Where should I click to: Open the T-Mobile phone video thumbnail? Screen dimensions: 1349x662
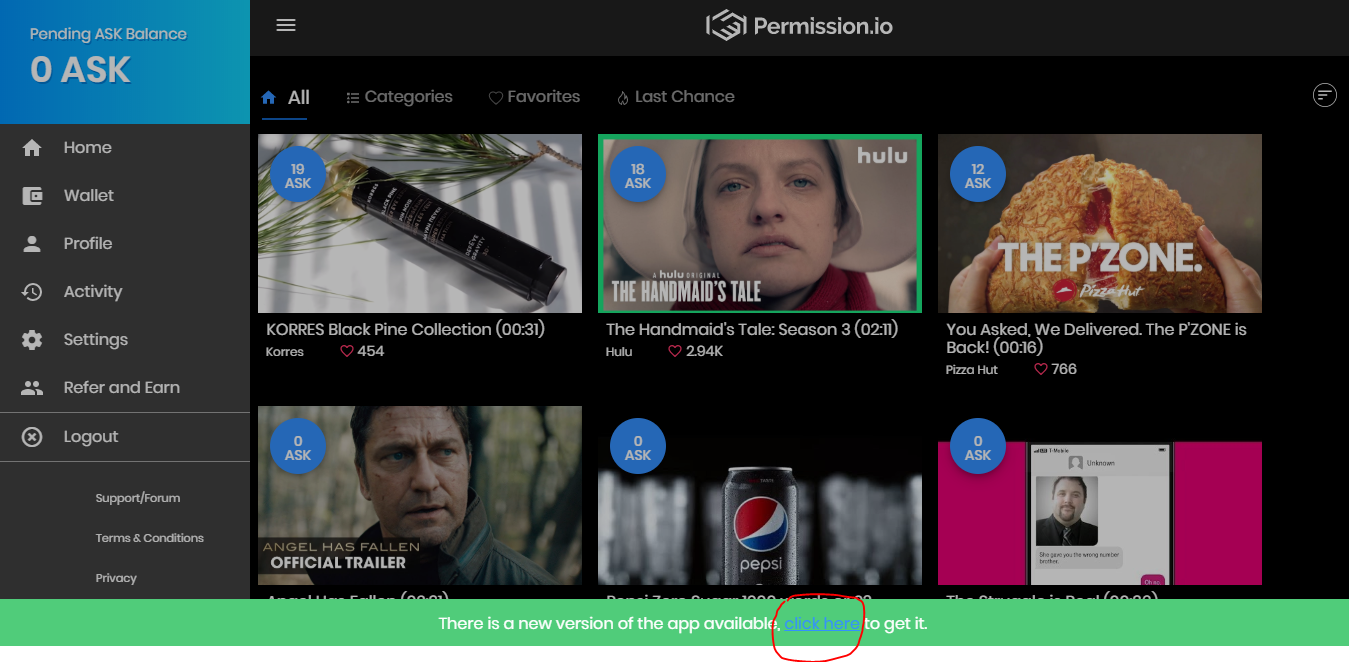coord(1100,513)
